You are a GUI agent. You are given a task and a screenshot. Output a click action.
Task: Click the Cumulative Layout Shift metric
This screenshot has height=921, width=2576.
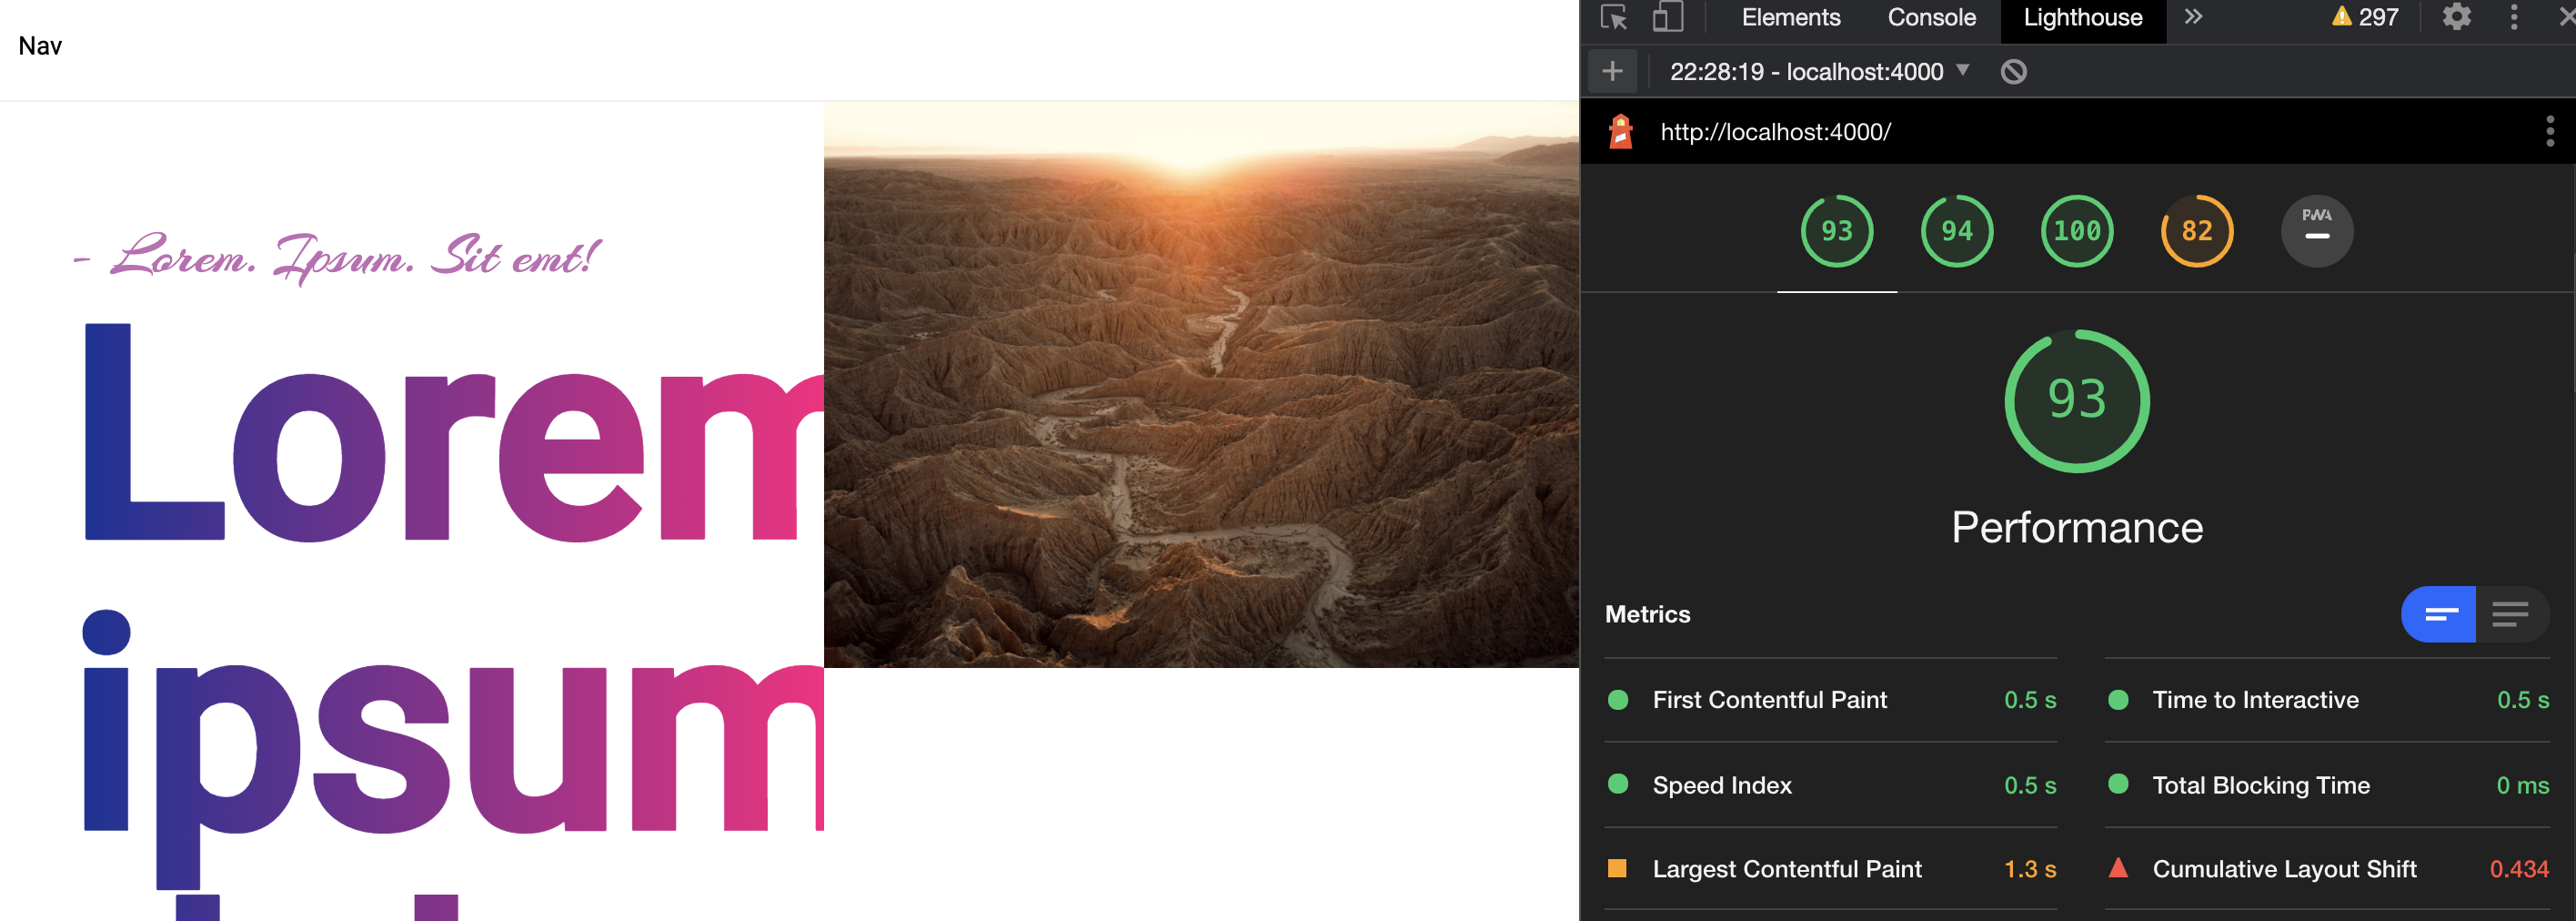pyautogui.click(x=2328, y=869)
